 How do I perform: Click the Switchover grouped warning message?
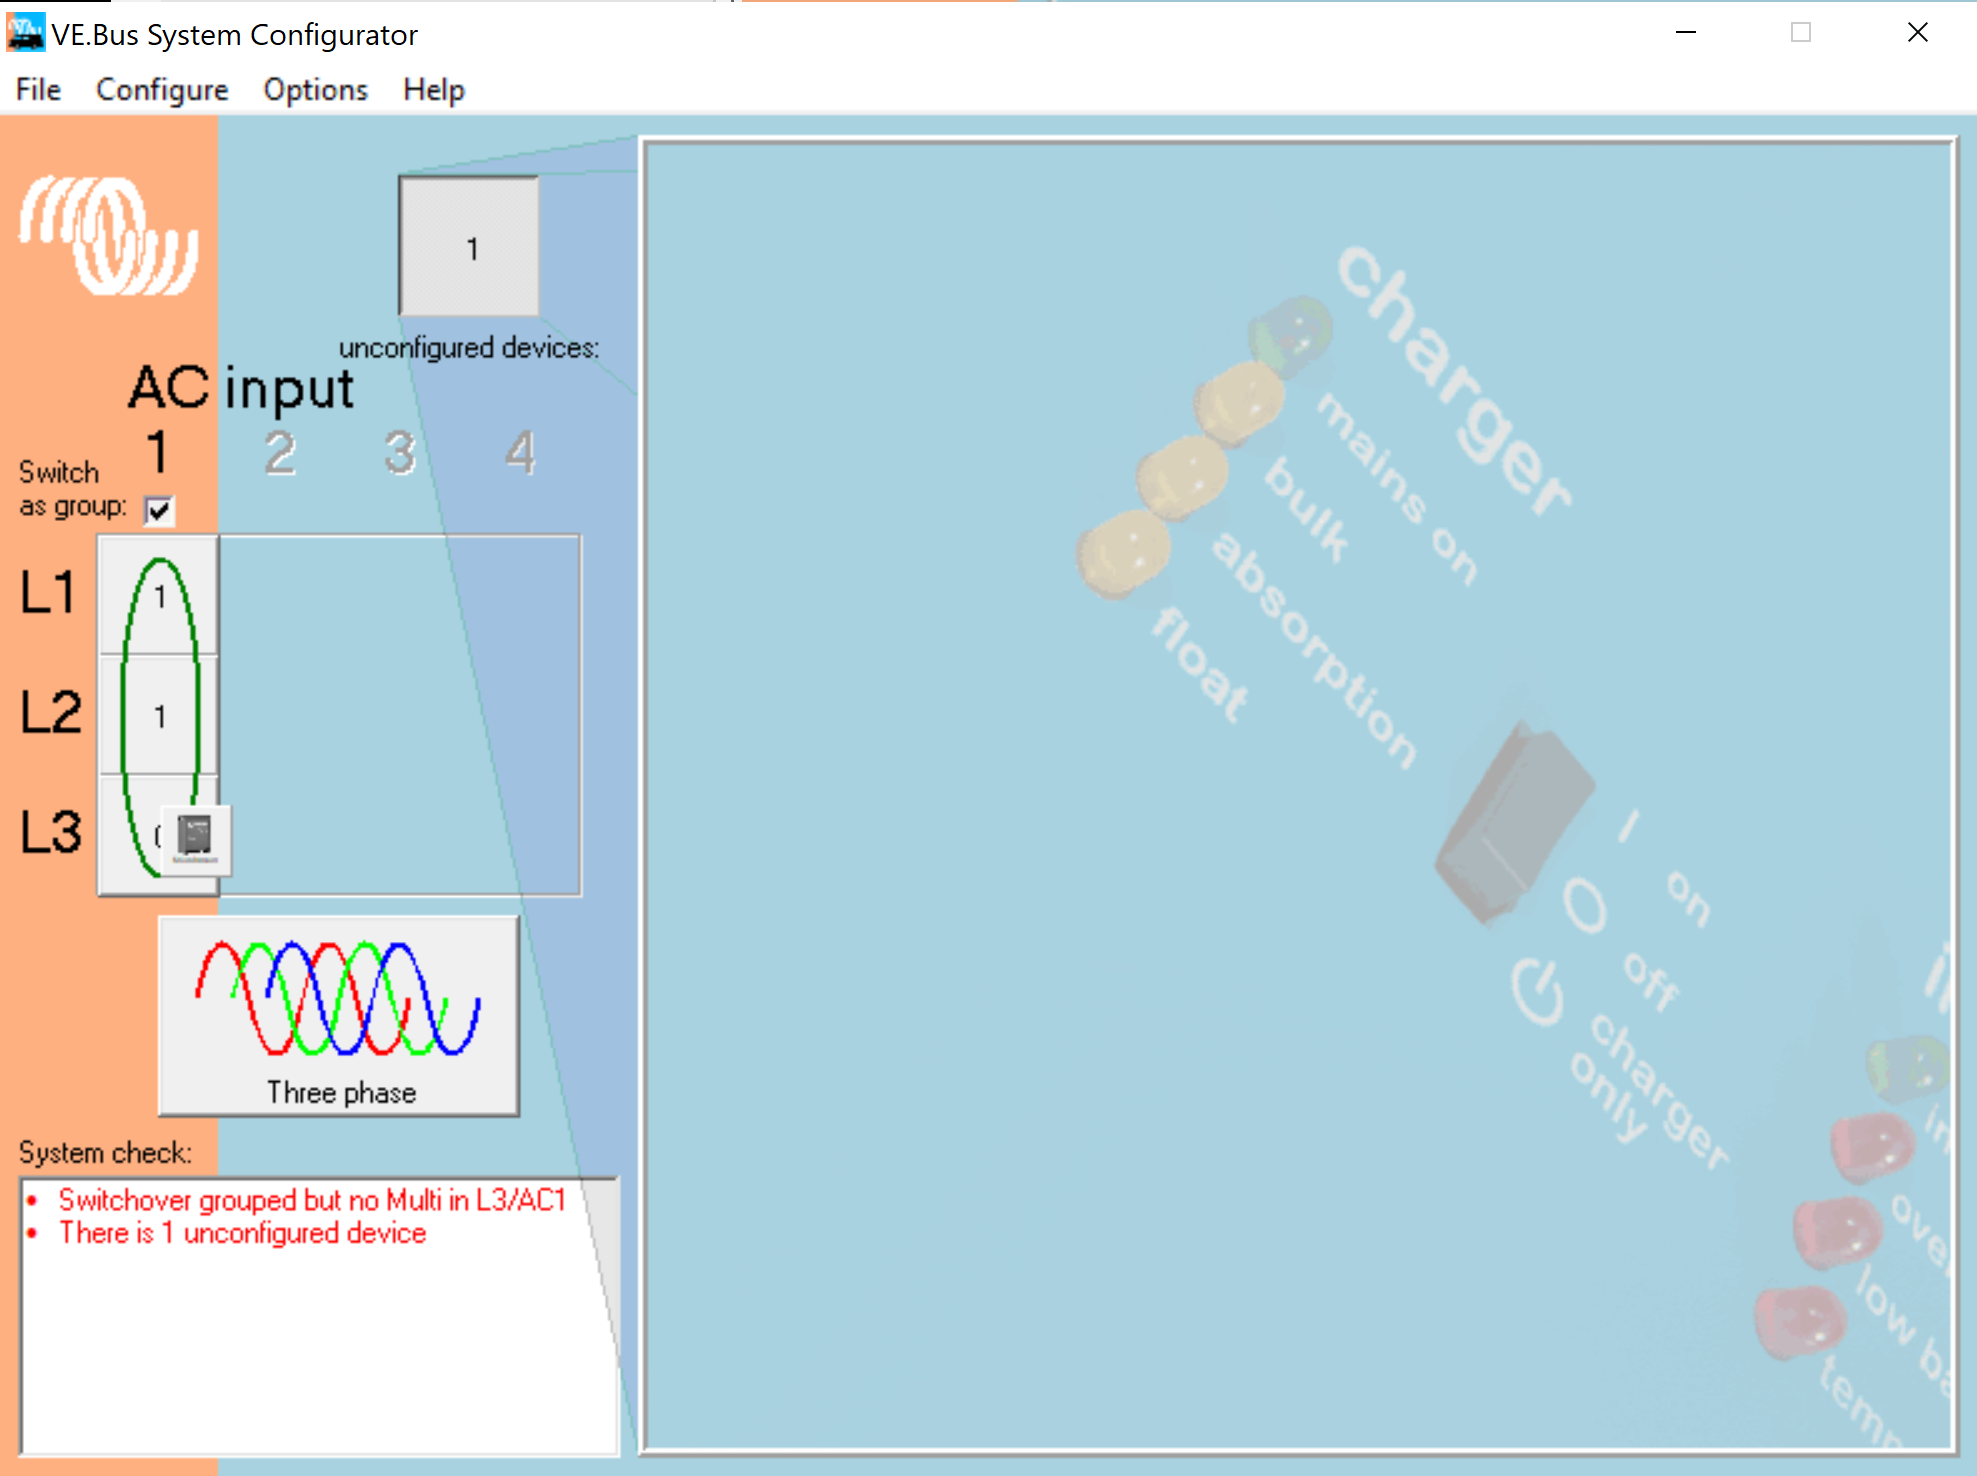click(x=311, y=1200)
